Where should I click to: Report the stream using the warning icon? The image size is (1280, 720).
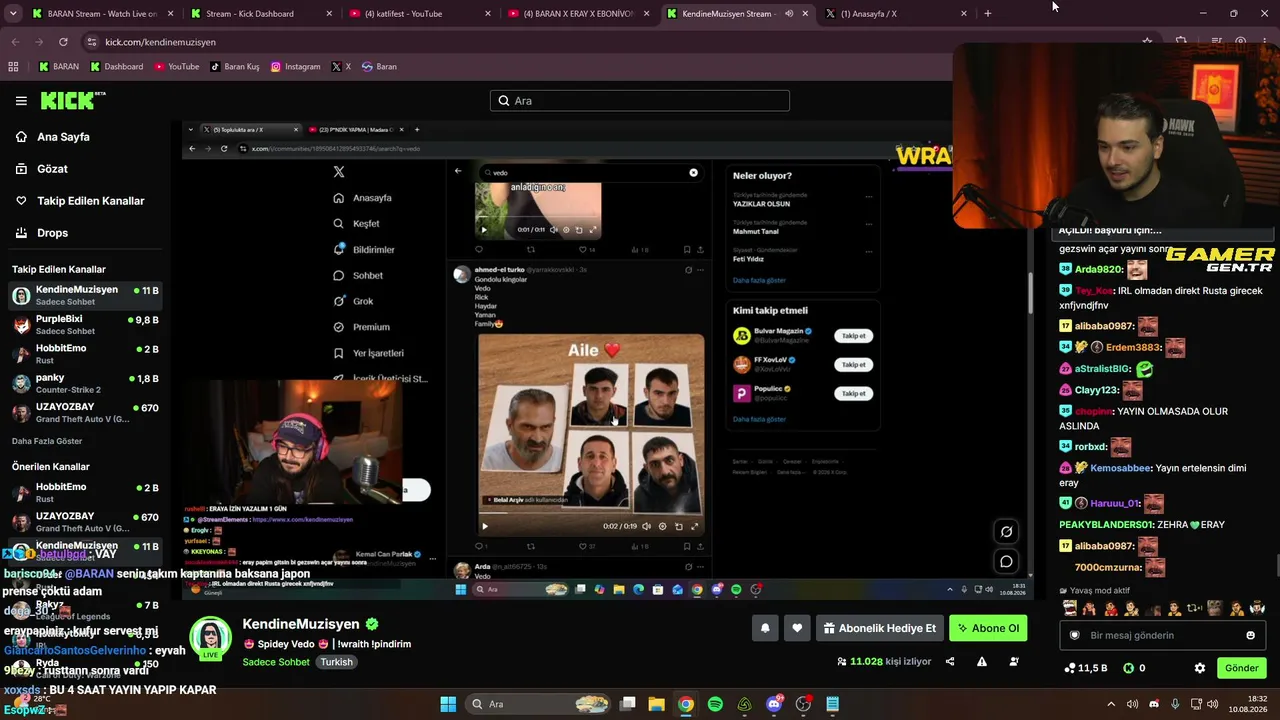point(982,661)
